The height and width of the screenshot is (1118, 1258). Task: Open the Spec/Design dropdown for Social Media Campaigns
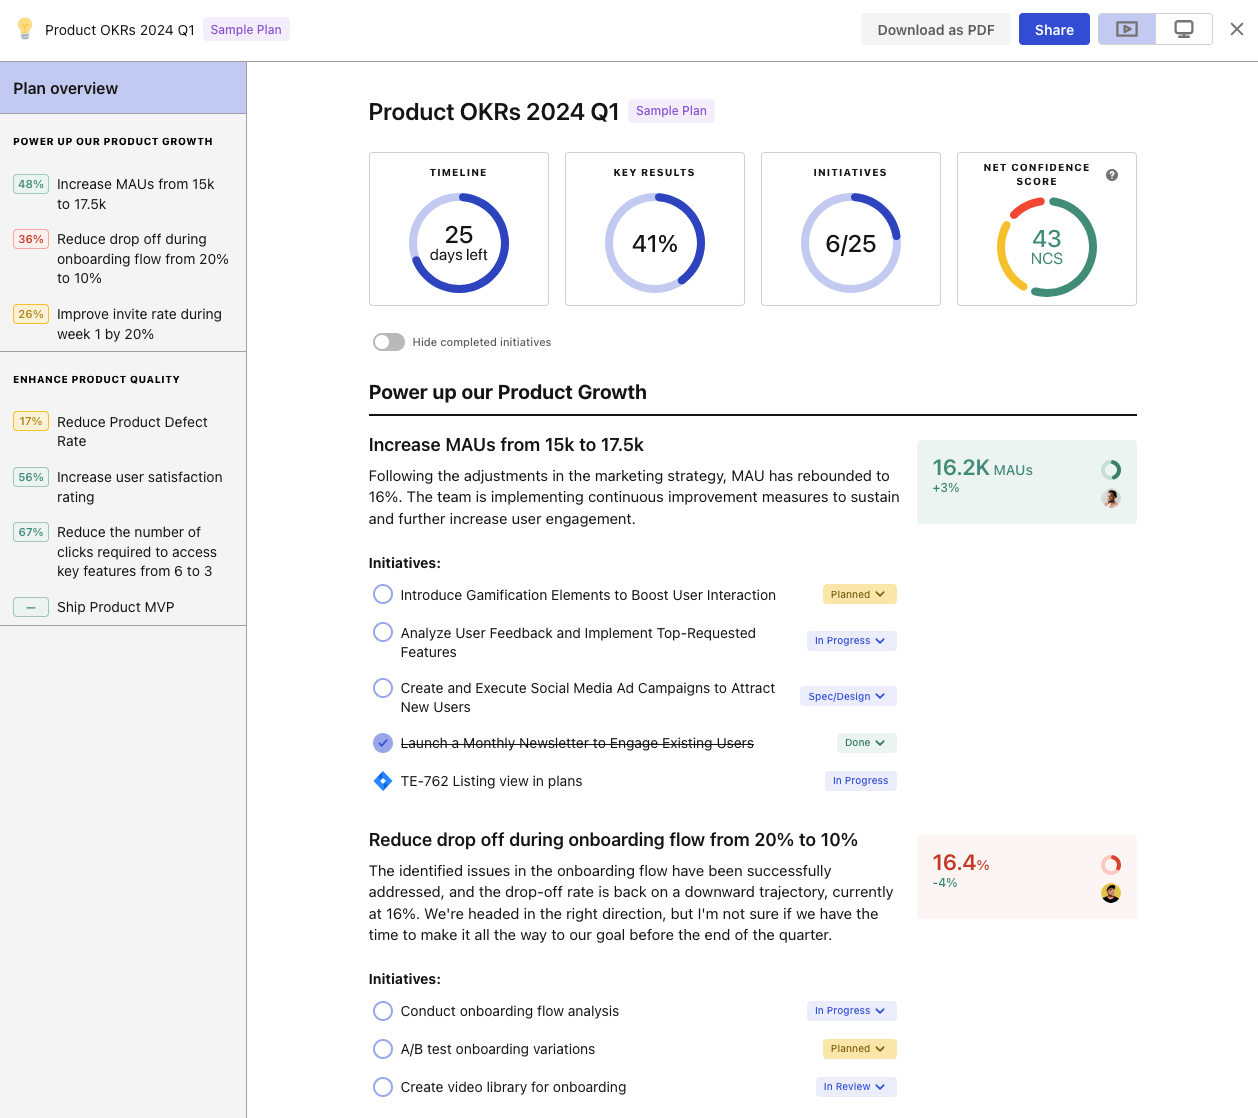click(x=847, y=696)
